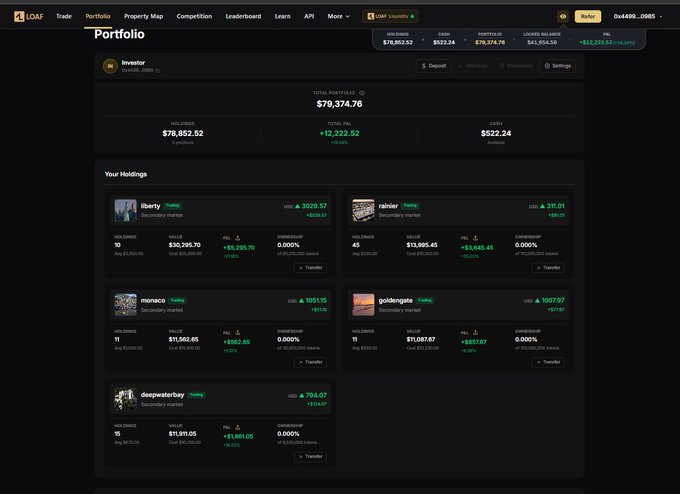Open the rainier property thumbnail
This screenshot has width=680, height=494.
click(x=363, y=210)
